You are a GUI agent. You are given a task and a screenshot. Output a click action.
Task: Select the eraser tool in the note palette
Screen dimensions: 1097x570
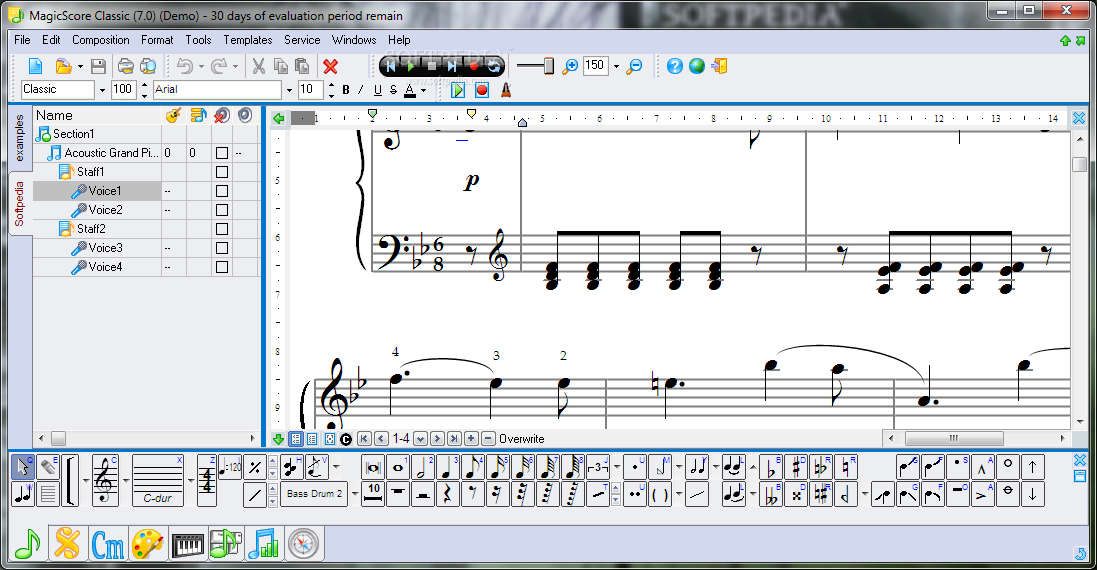click(47, 466)
